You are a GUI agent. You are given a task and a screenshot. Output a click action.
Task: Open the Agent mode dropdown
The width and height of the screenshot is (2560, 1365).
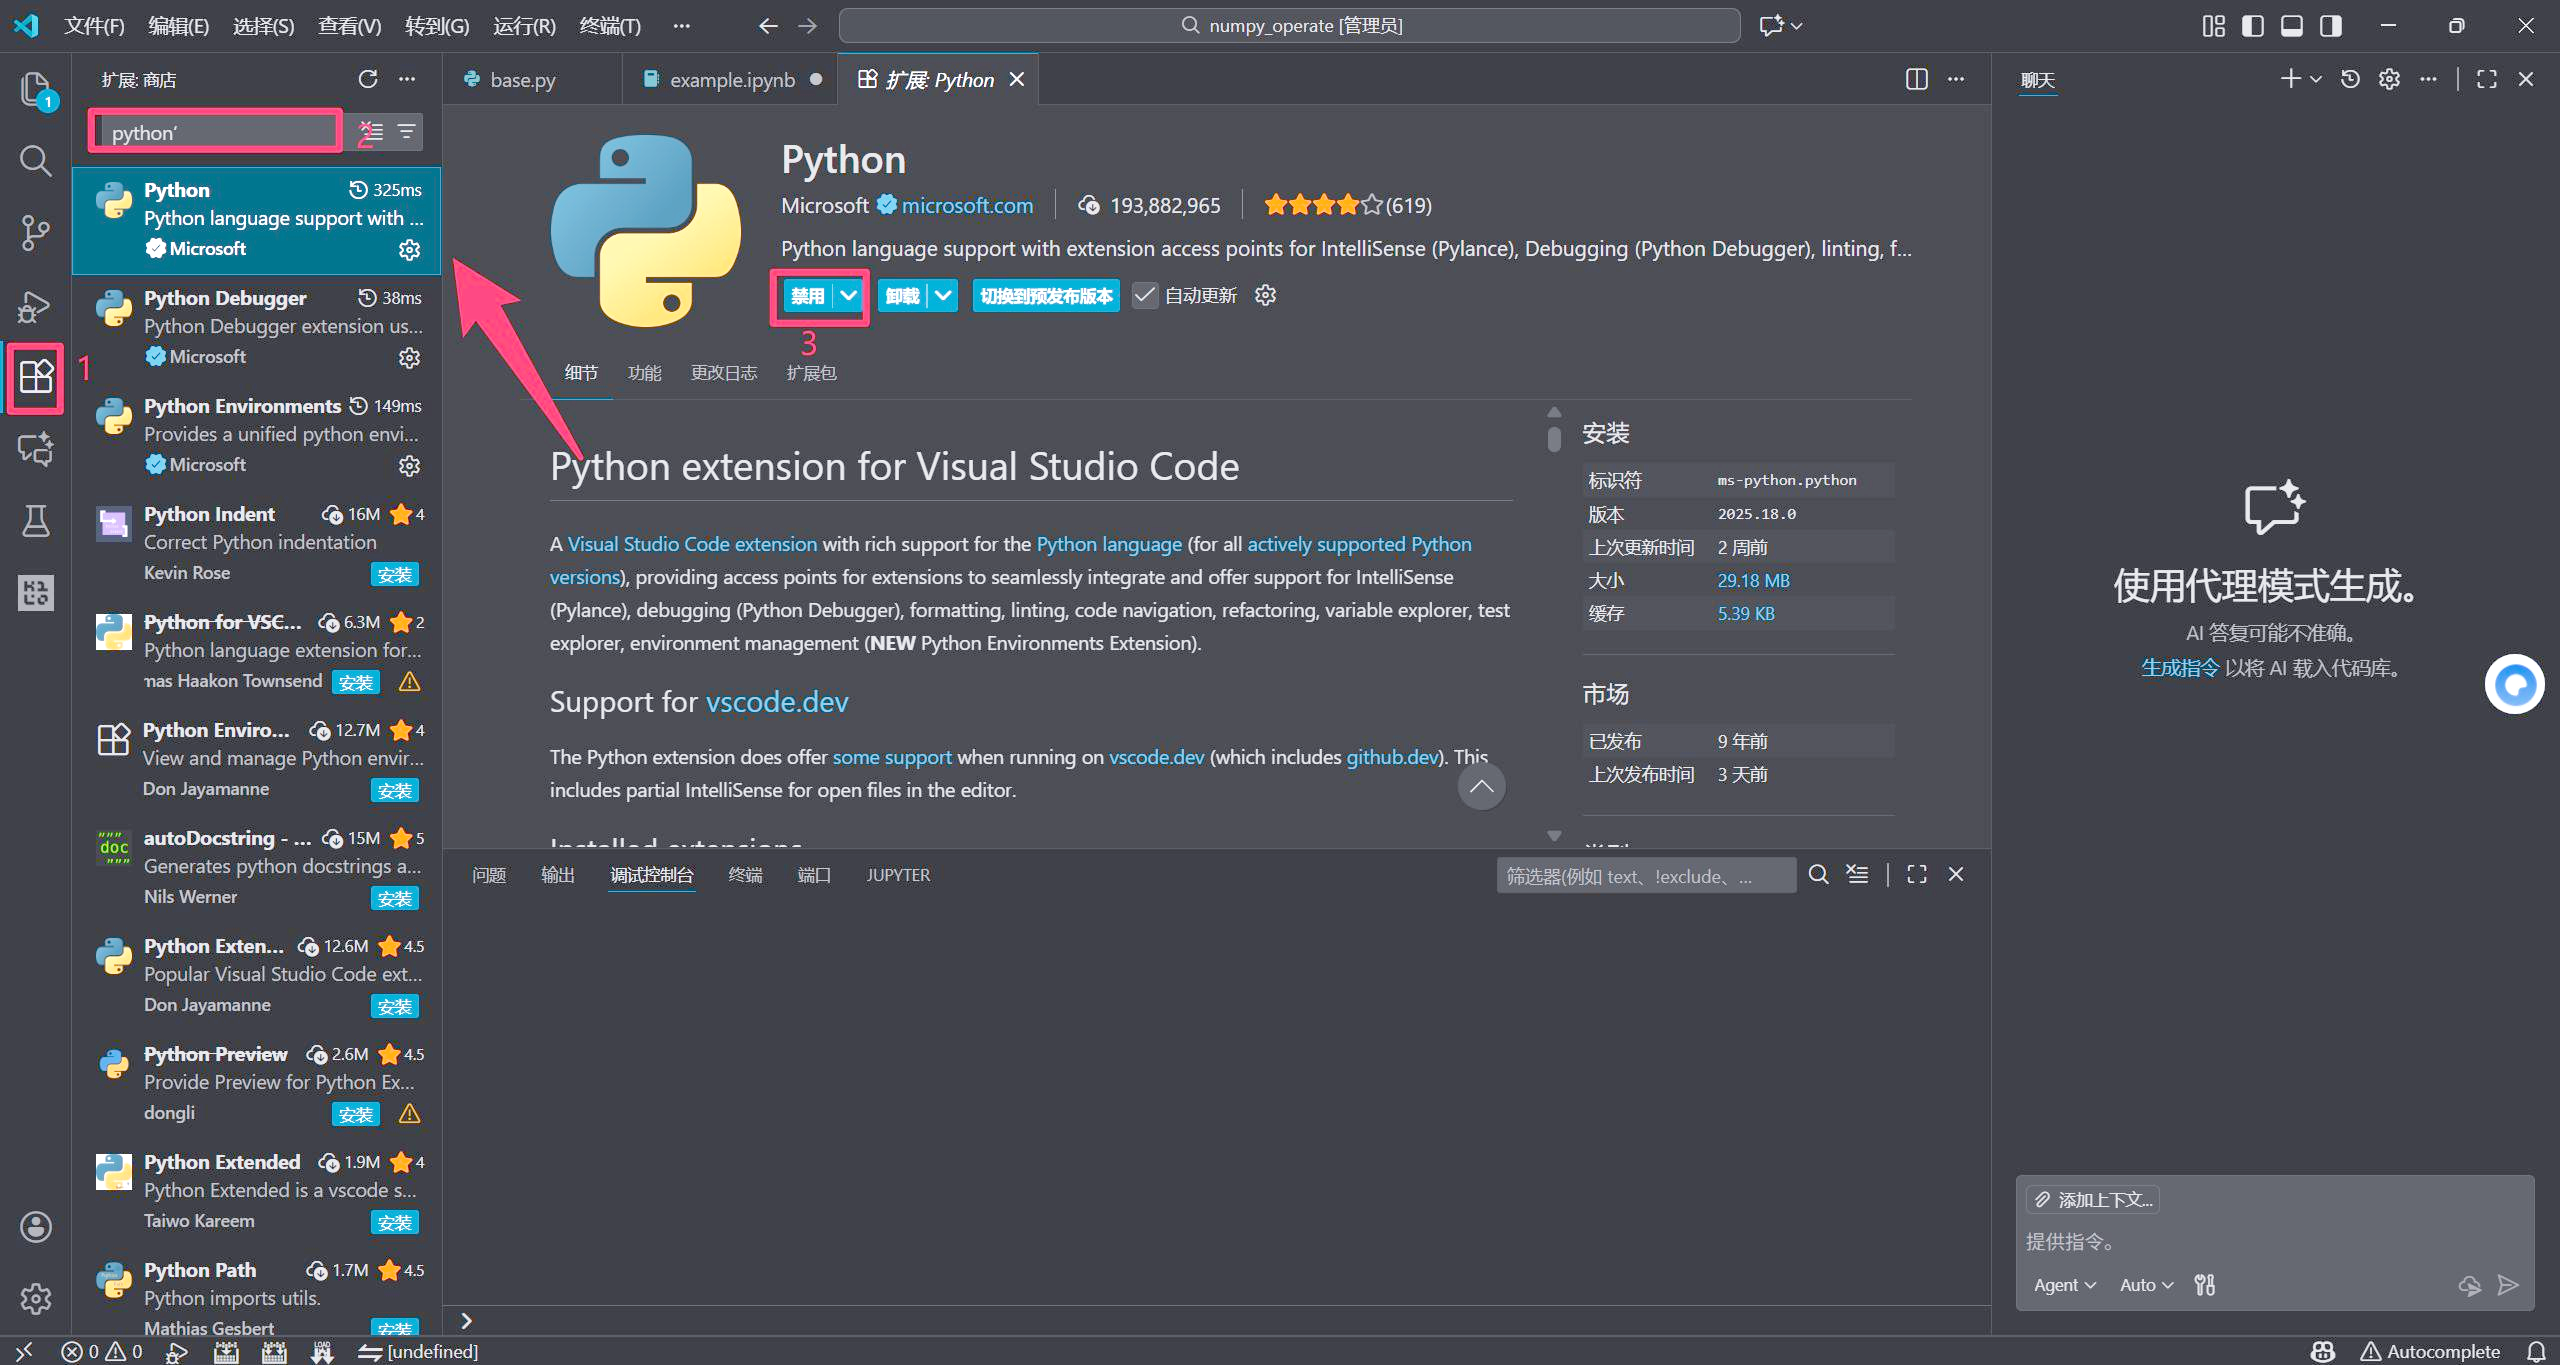[2064, 1285]
